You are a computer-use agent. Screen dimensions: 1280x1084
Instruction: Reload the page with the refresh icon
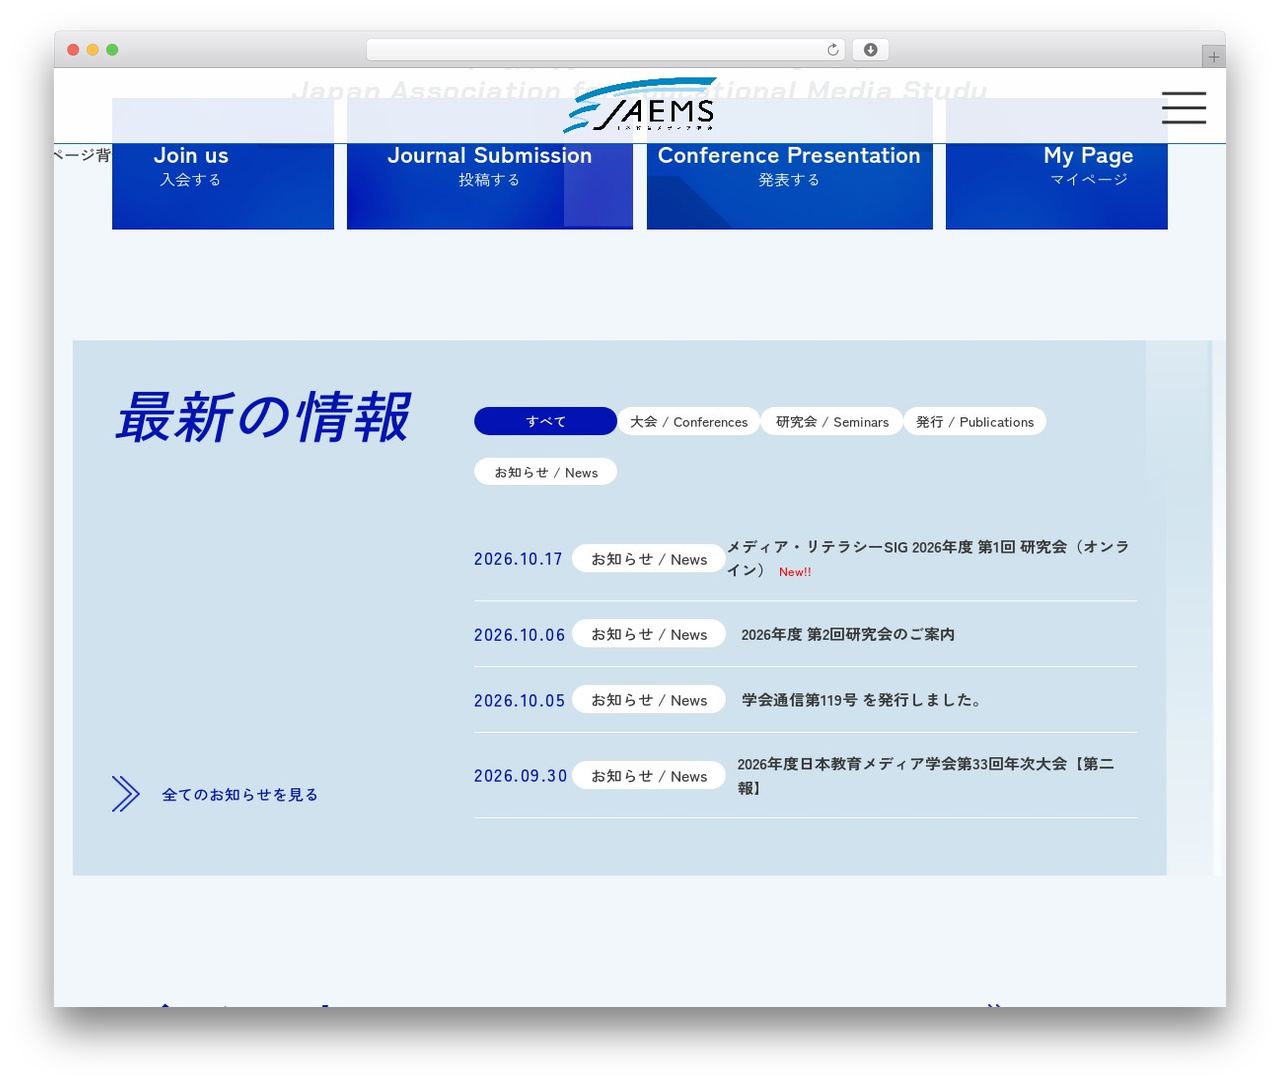[833, 50]
